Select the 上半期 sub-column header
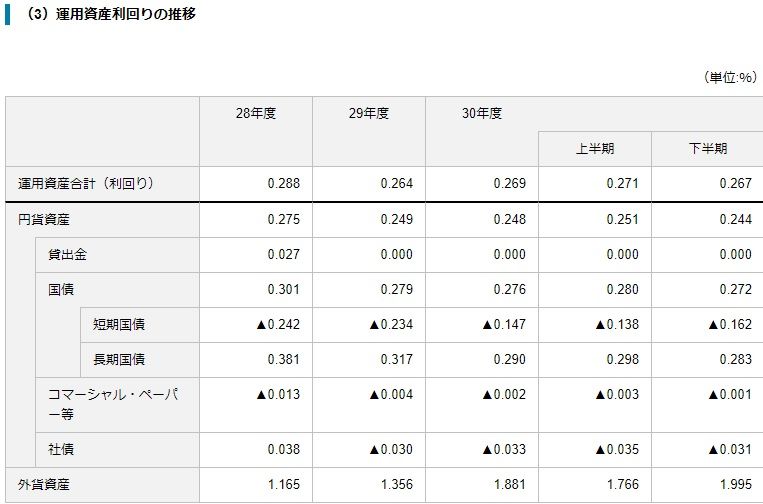763x504 pixels. click(595, 149)
